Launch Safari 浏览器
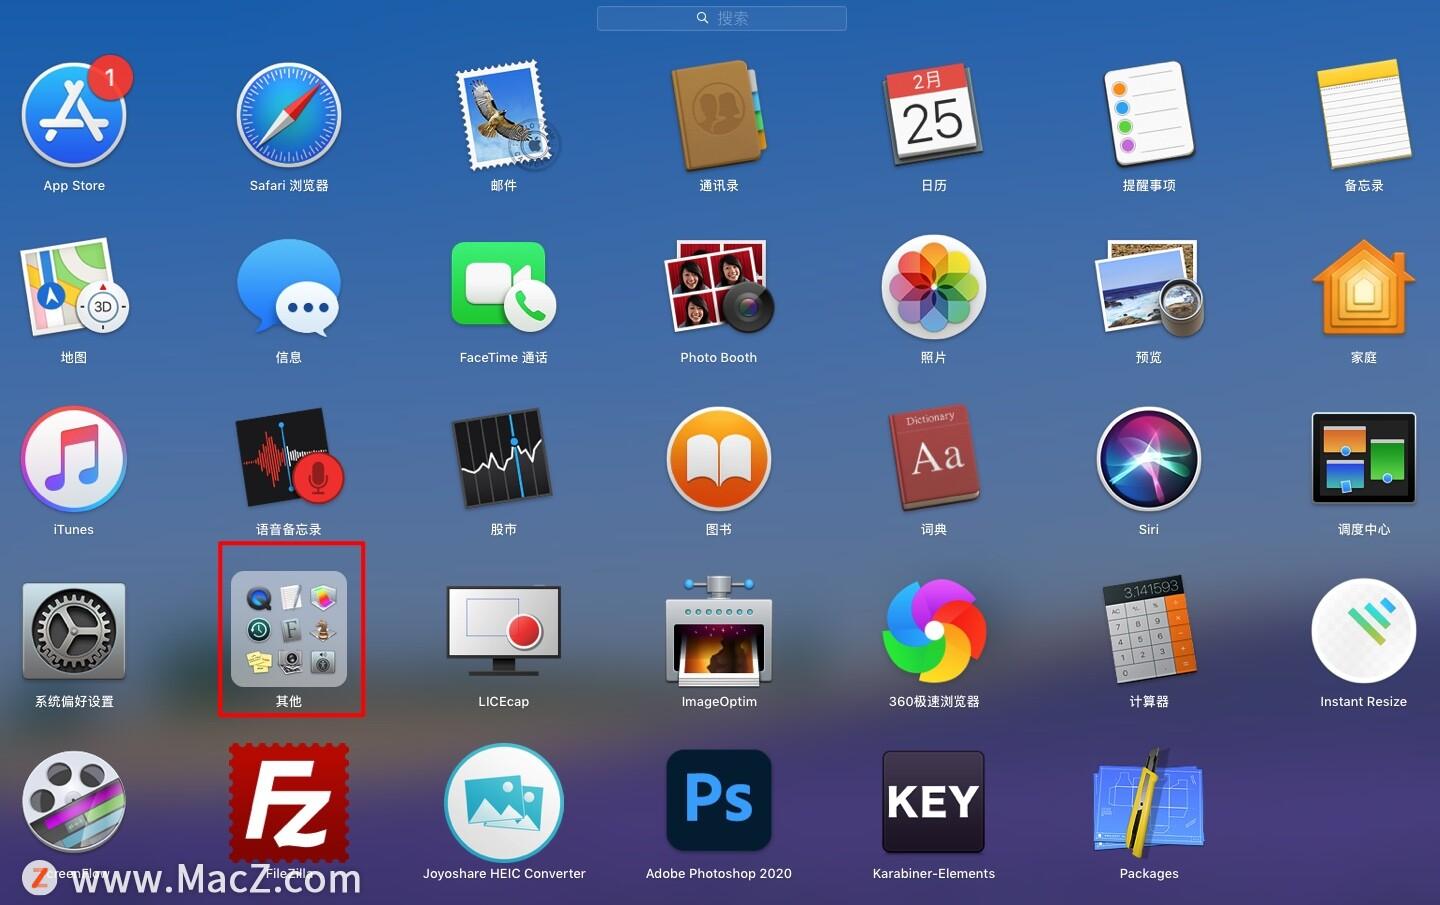The image size is (1440, 905). [x=289, y=115]
